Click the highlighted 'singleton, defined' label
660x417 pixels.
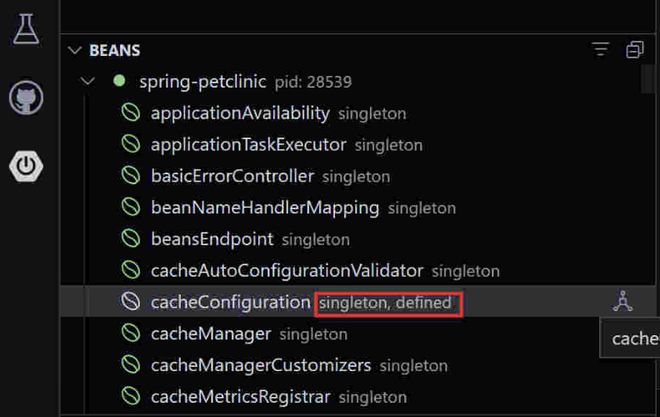coord(388,302)
